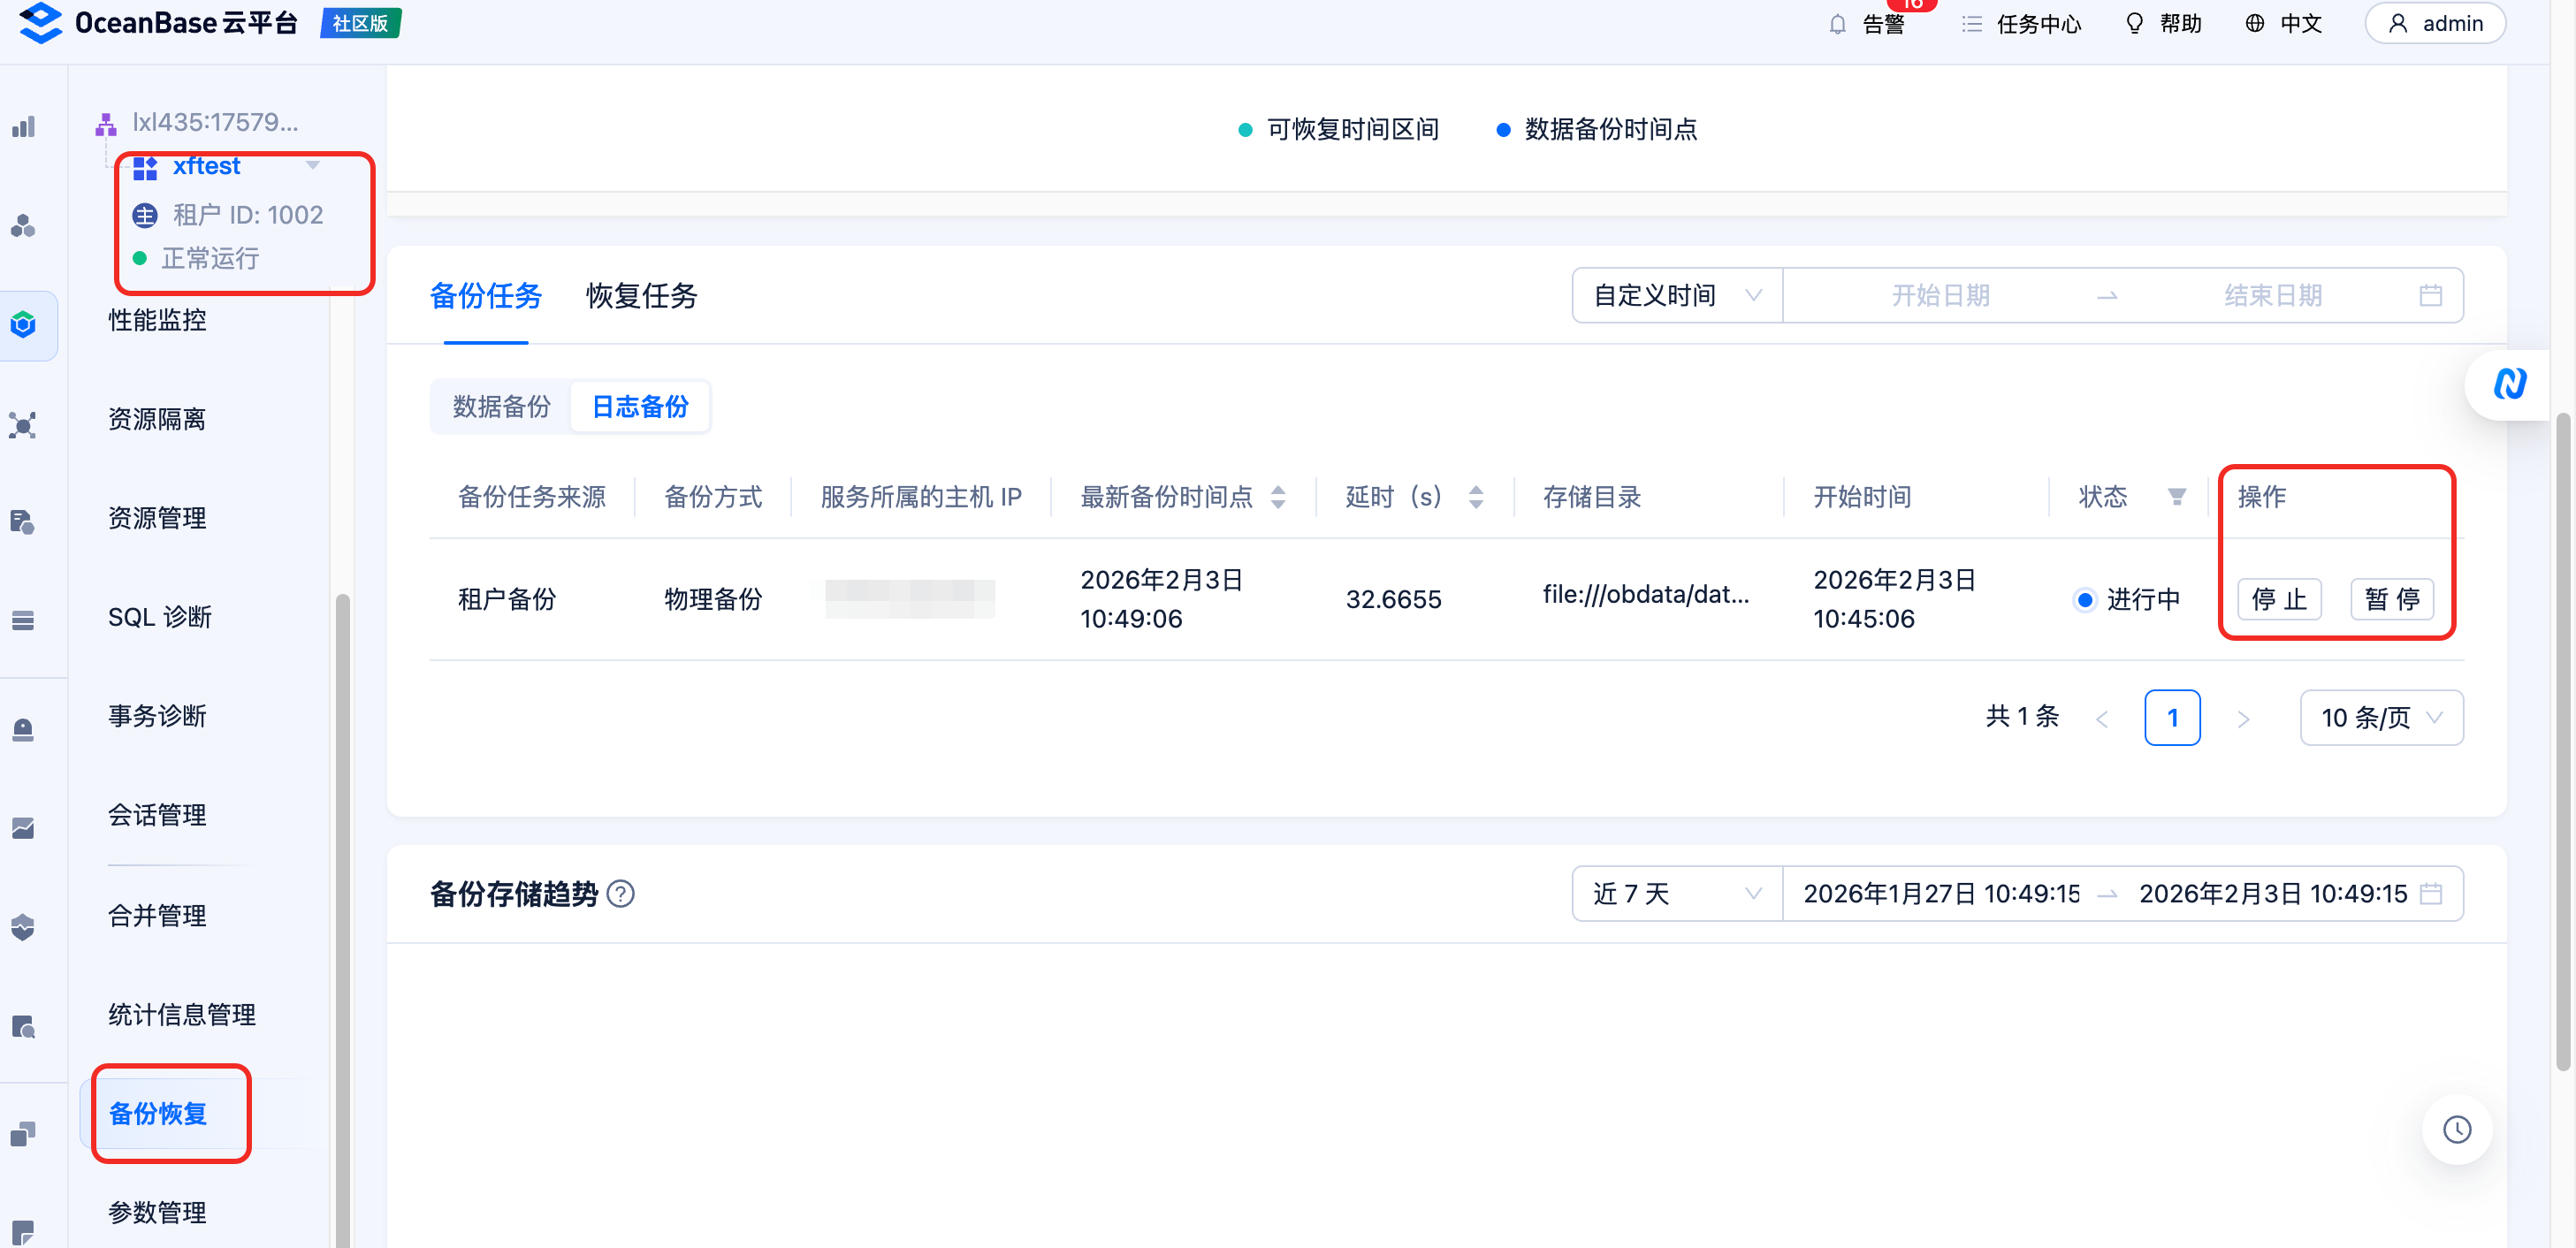Image resolution: width=2576 pixels, height=1248 pixels.
Task: Open the help lightbulb icon
Action: pos(2134,24)
